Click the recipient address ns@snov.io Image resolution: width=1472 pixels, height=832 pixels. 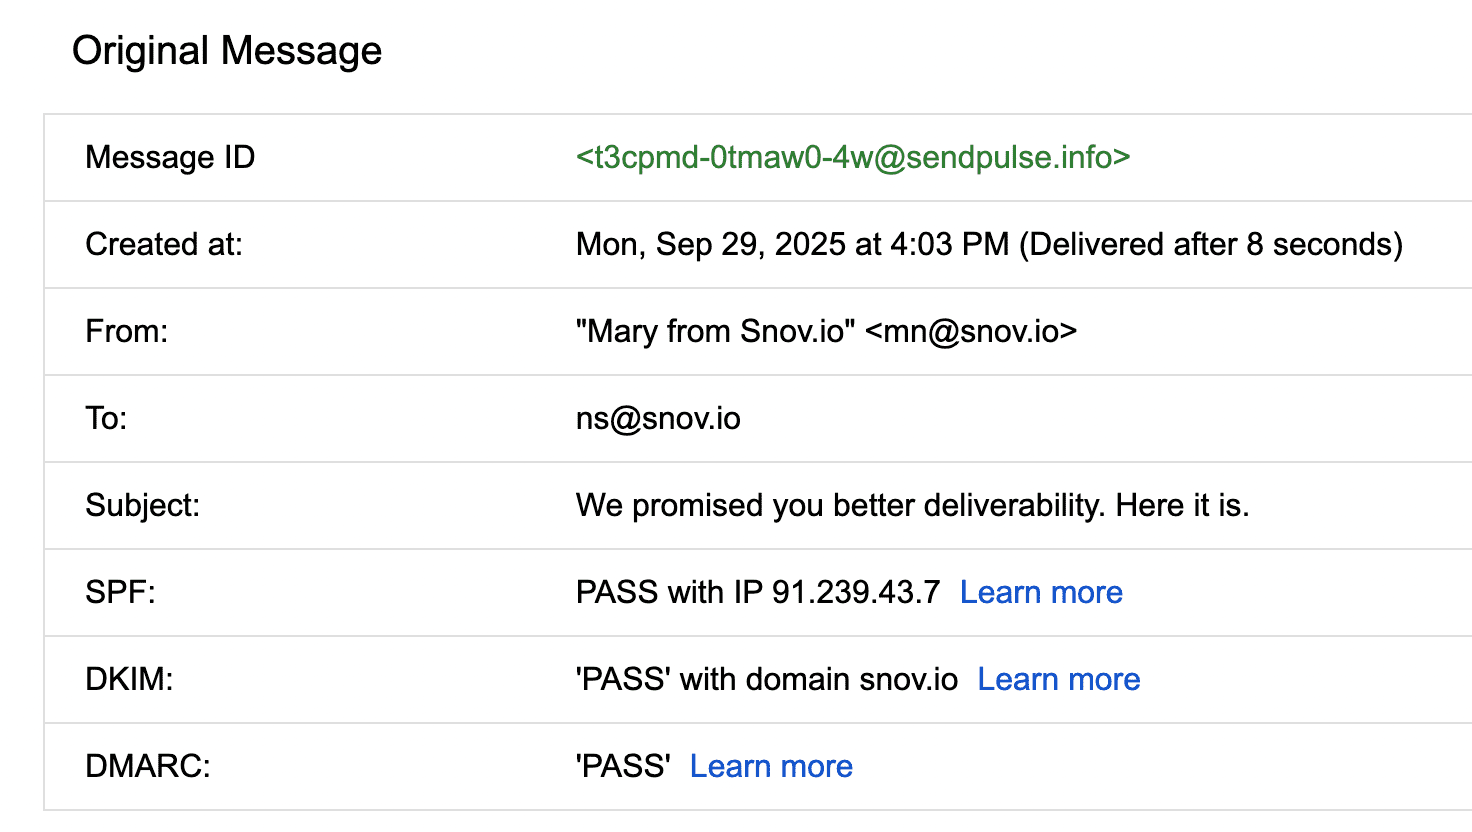[658, 418]
